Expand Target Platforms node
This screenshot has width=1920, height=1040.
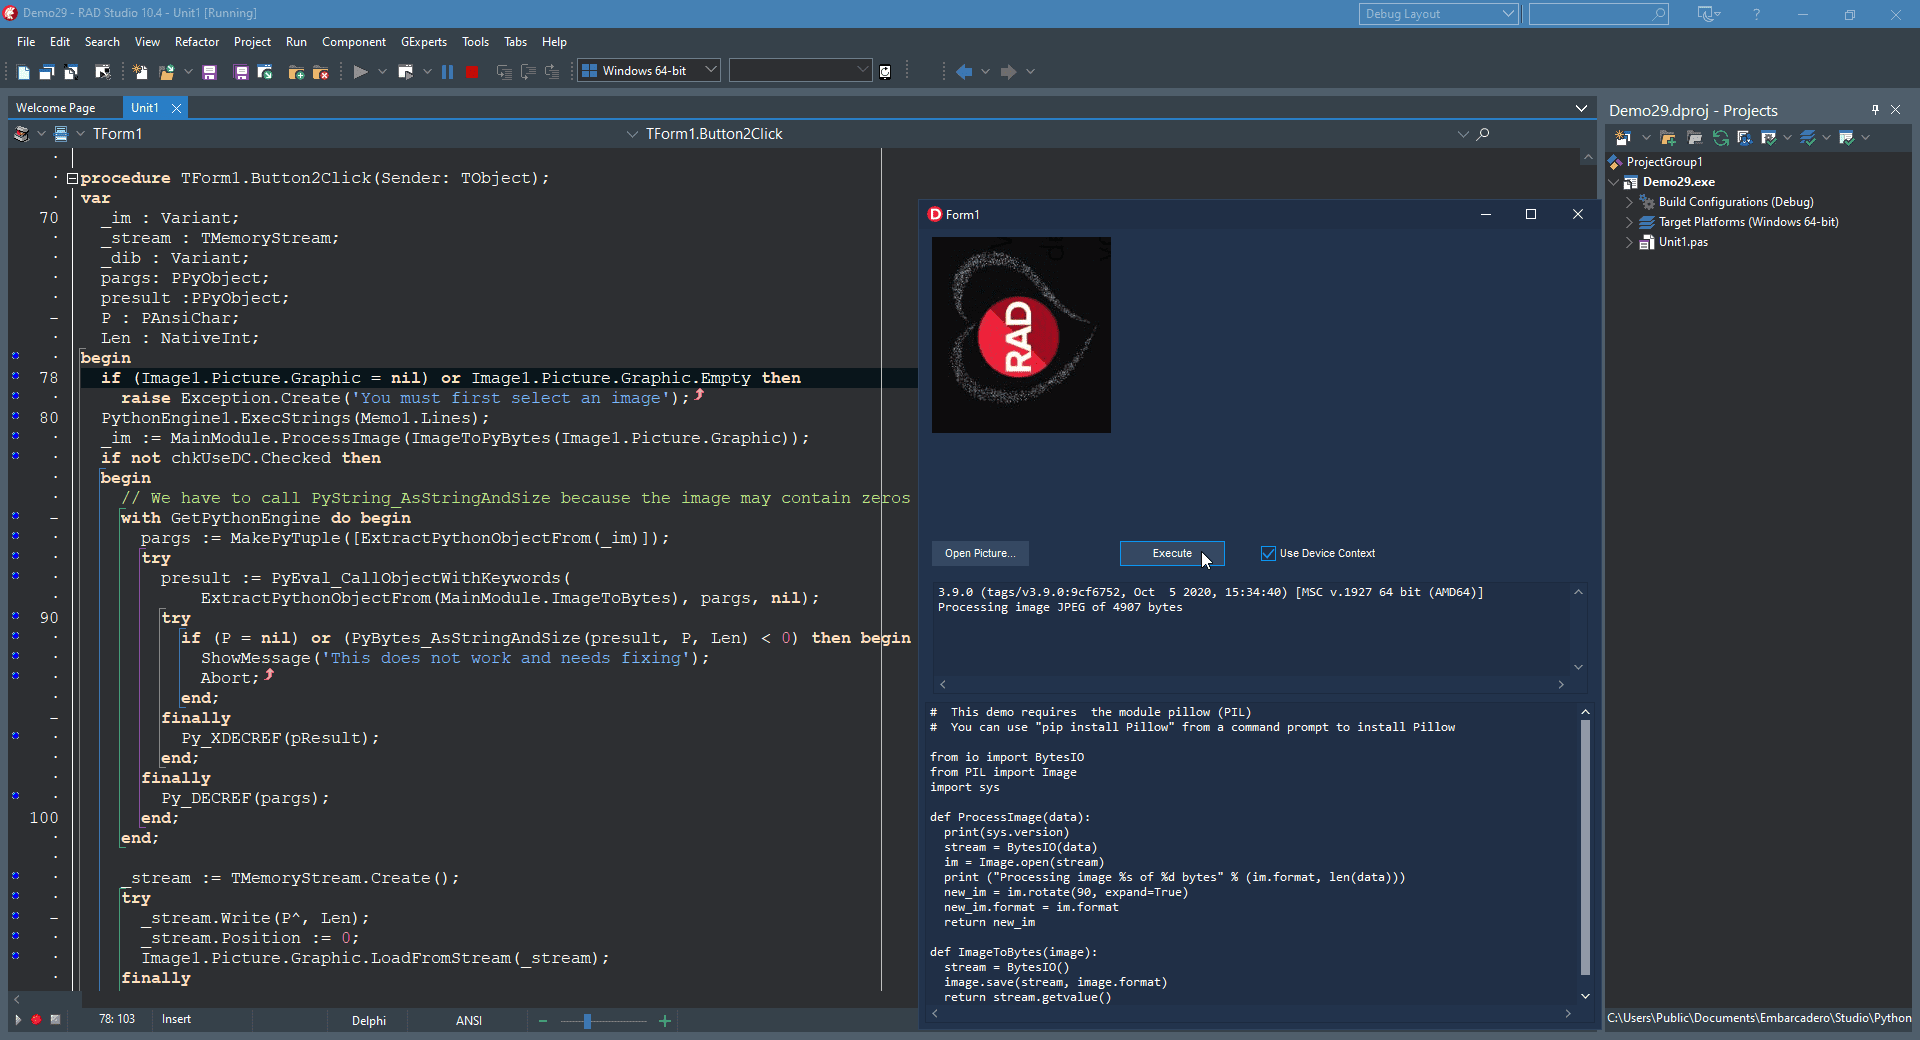[1630, 222]
